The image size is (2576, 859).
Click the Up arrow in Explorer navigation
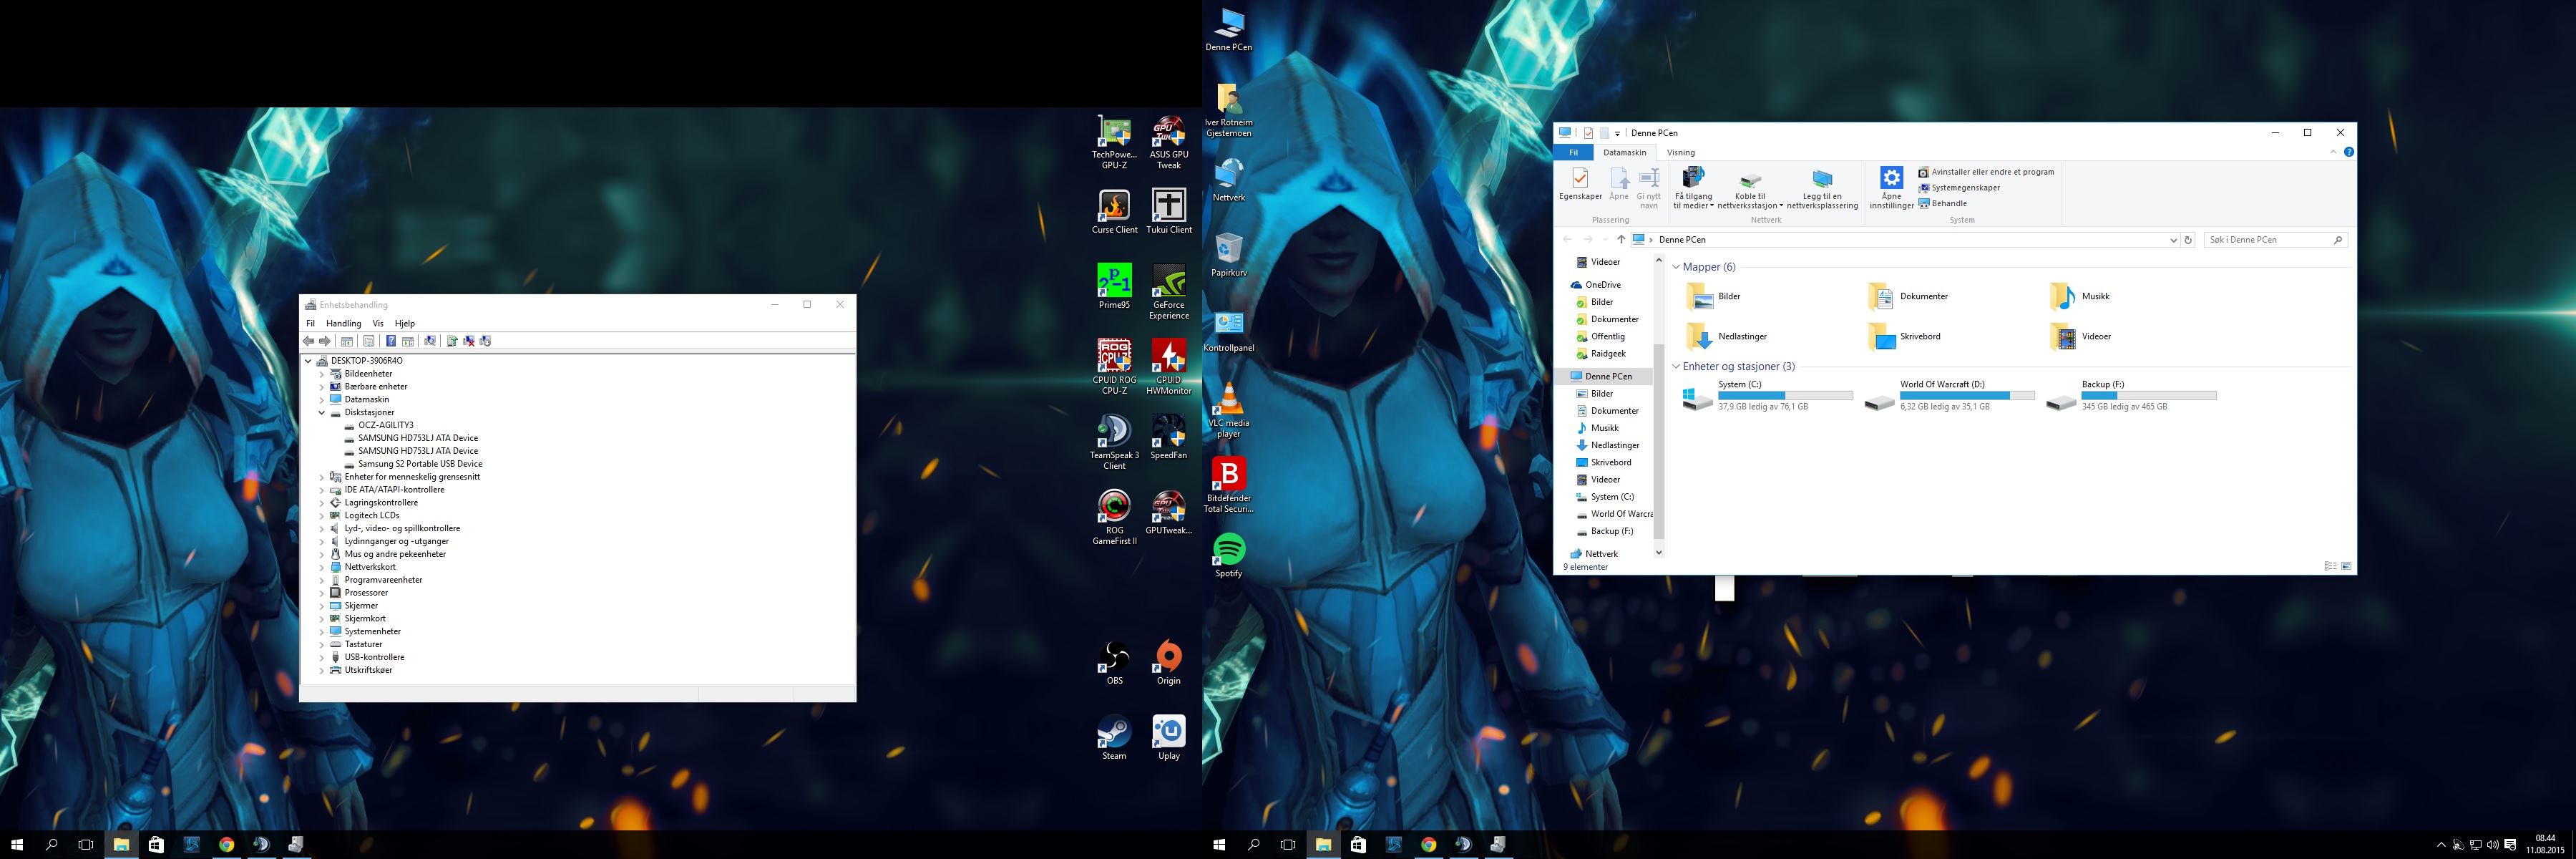[x=1621, y=240]
